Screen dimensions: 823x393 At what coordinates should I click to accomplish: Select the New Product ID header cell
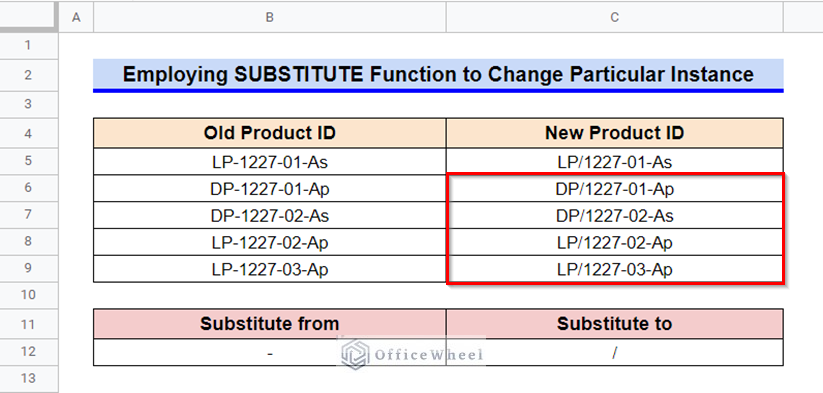tap(615, 133)
